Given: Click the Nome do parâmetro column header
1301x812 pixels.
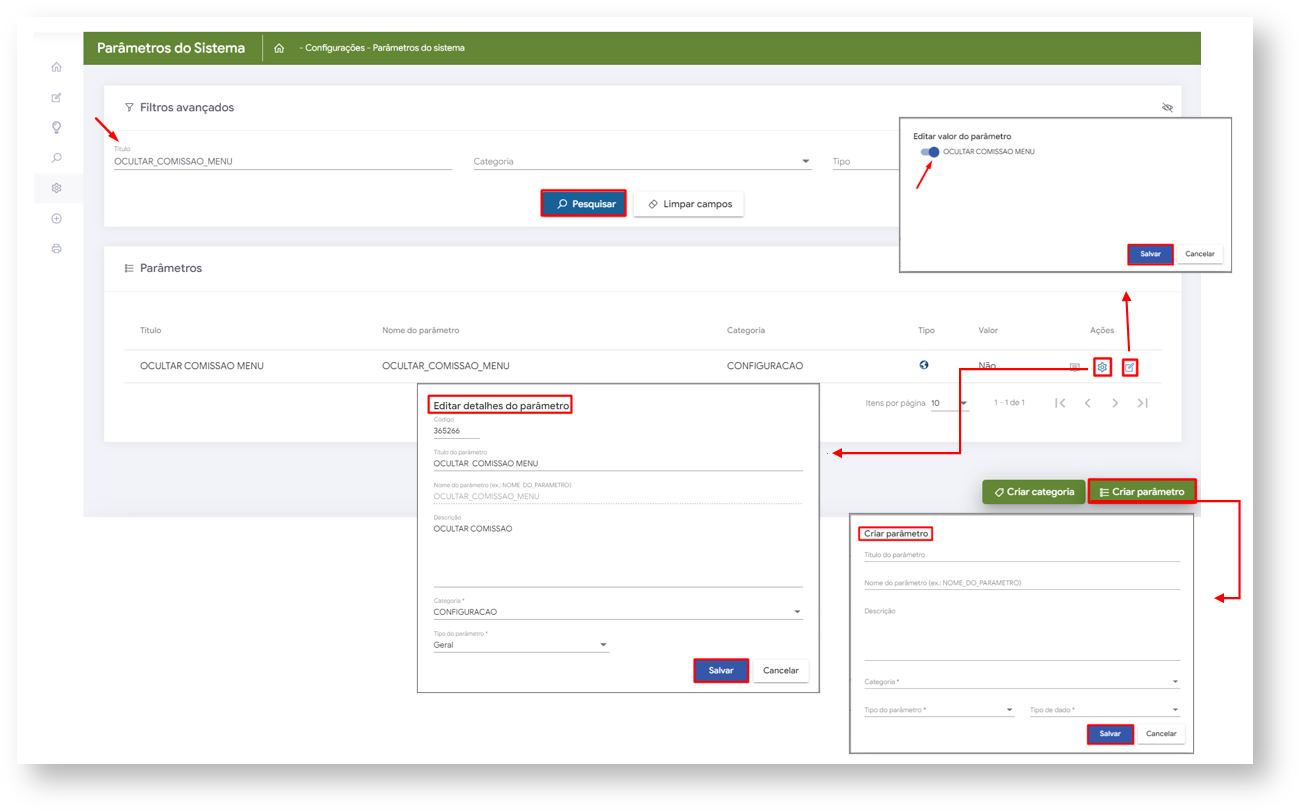Looking at the screenshot, I should [x=421, y=330].
